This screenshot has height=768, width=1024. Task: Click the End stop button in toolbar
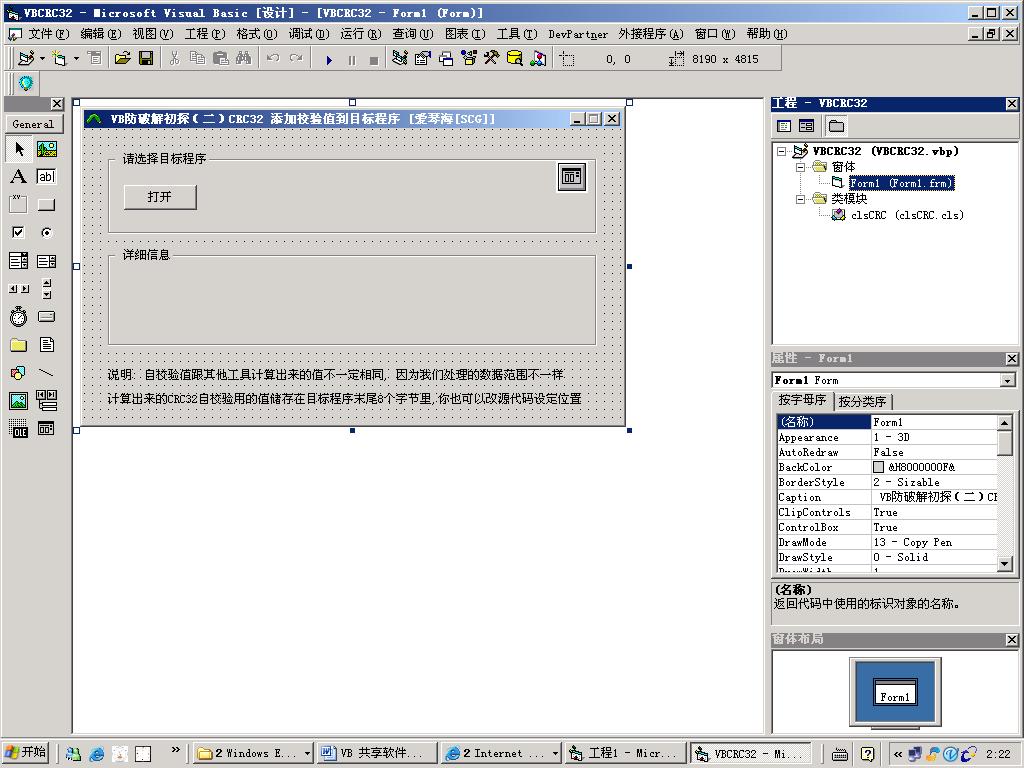[x=374, y=60]
